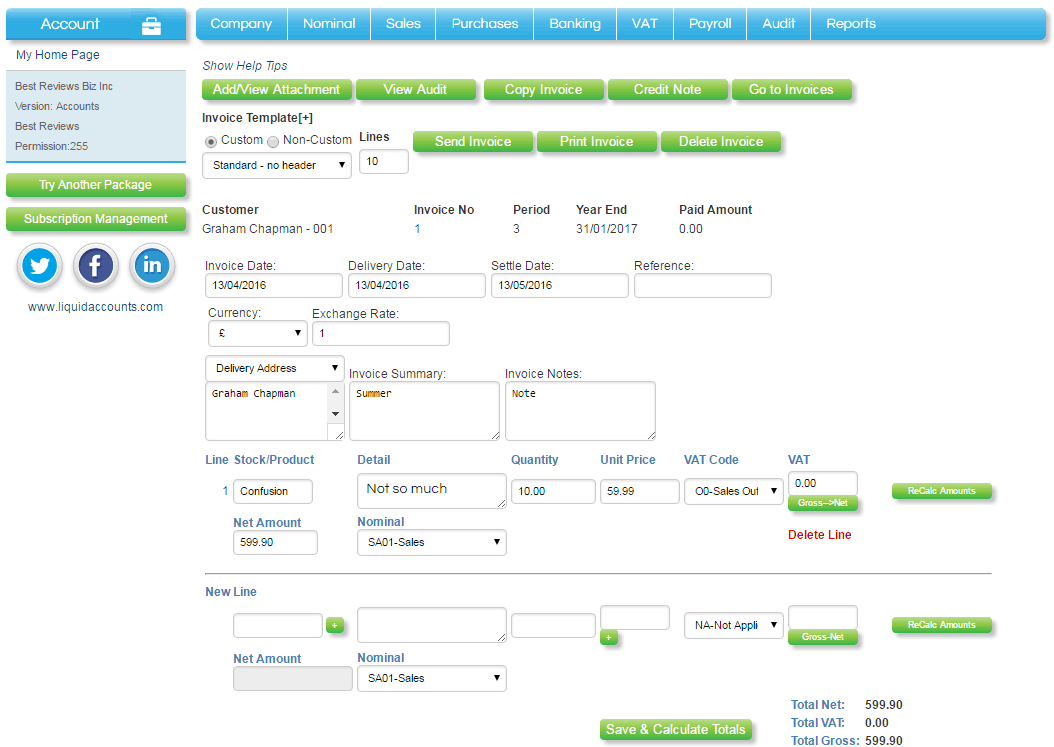Open the Payroll menu
The height and width of the screenshot is (747, 1054).
[709, 23]
